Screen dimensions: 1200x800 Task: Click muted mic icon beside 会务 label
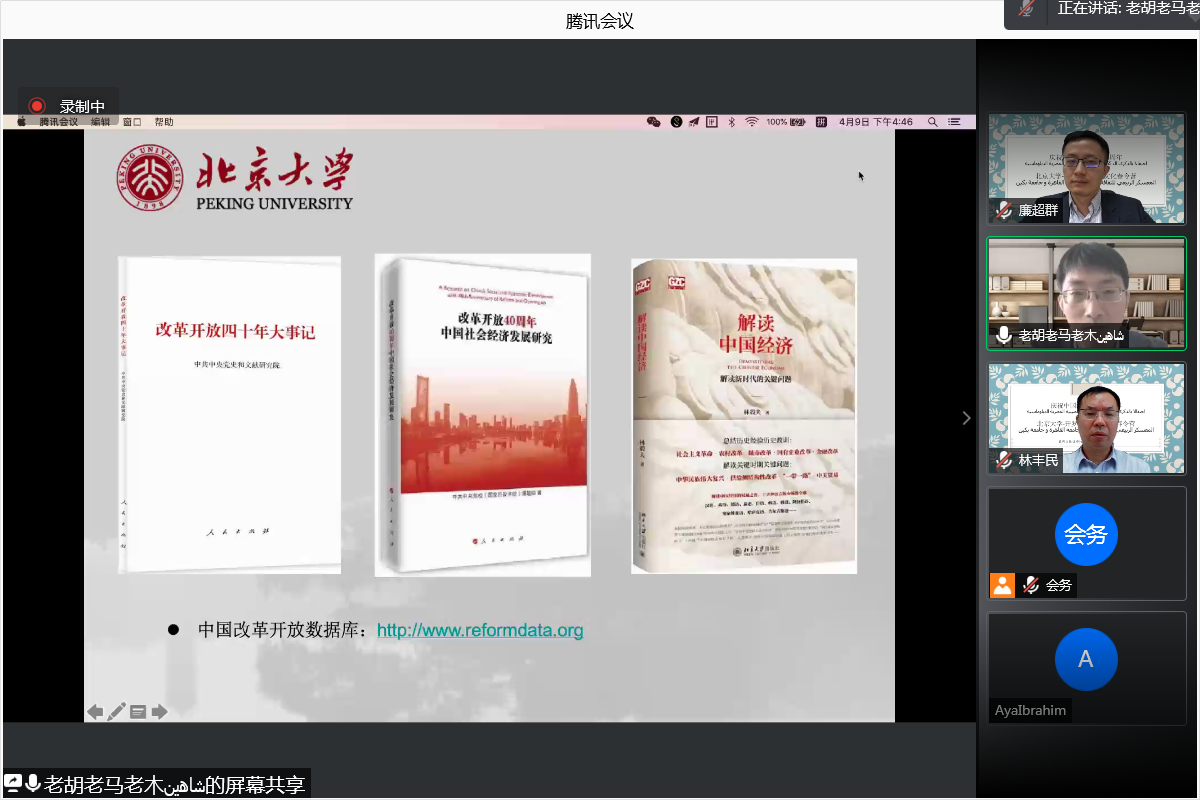point(1030,585)
